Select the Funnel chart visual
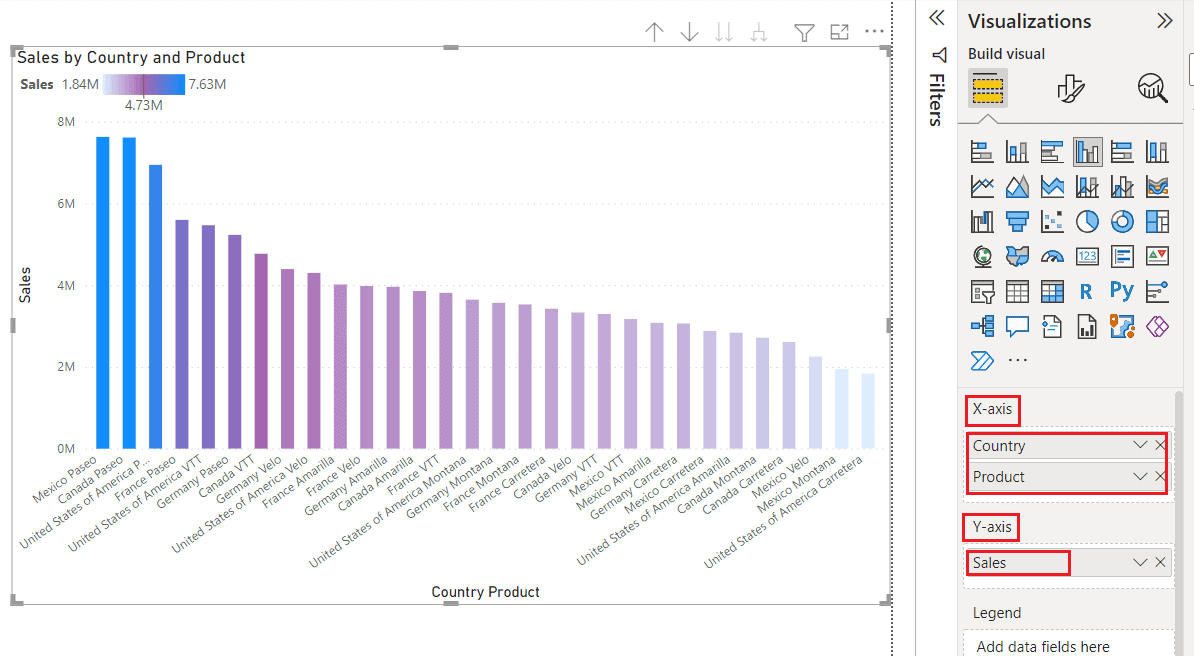 point(1017,221)
